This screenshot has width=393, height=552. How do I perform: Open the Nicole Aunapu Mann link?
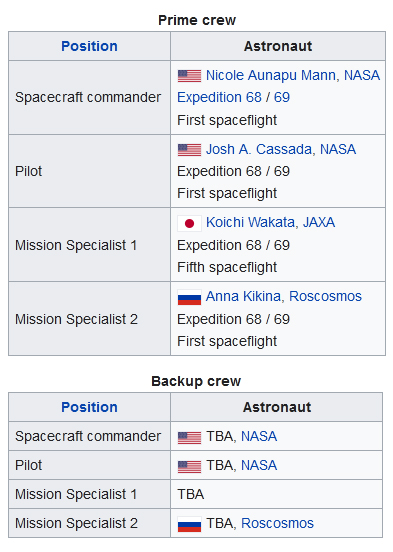pos(270,75)
